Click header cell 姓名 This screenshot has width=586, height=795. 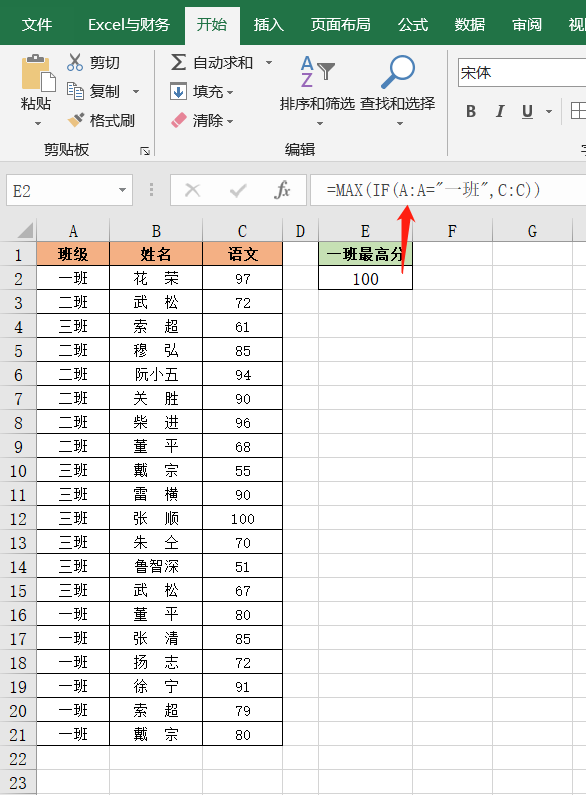coord(156,254)
